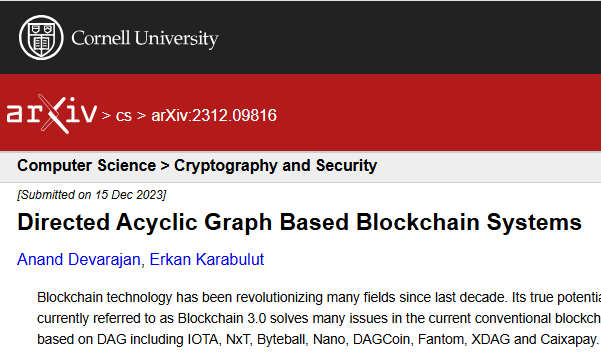Go to arXiv home via the logo
Image resolution: width=601 pixels, height=360 pixels.
tap(51, 113)
